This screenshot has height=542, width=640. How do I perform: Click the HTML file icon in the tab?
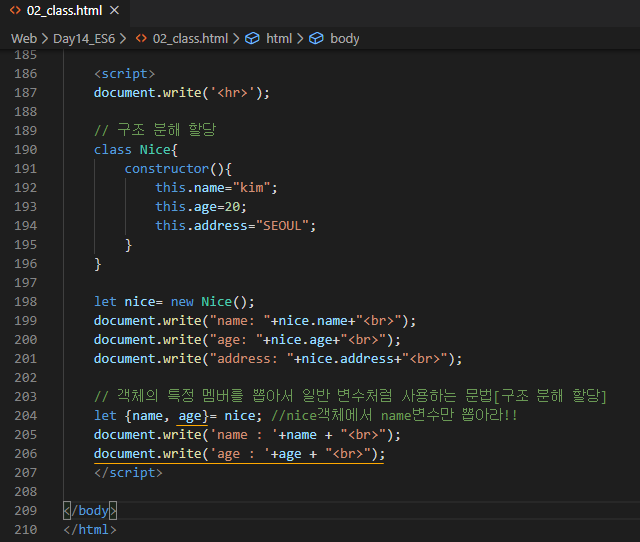[15, 11]
